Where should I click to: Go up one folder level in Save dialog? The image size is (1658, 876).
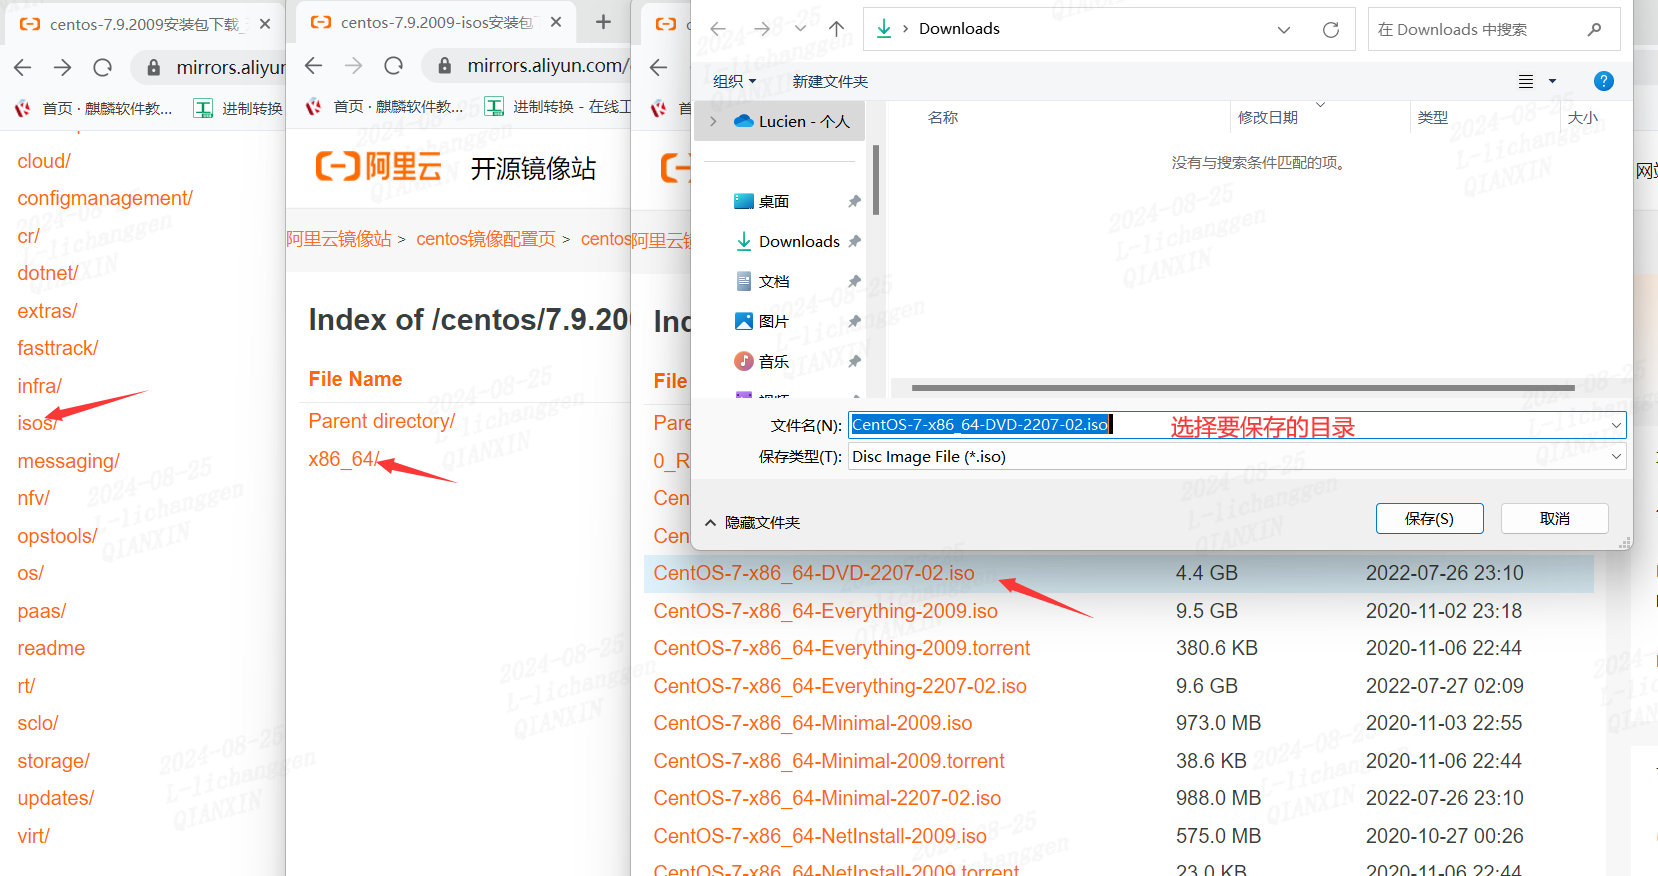pyautogui.click(x=836, y=29)
